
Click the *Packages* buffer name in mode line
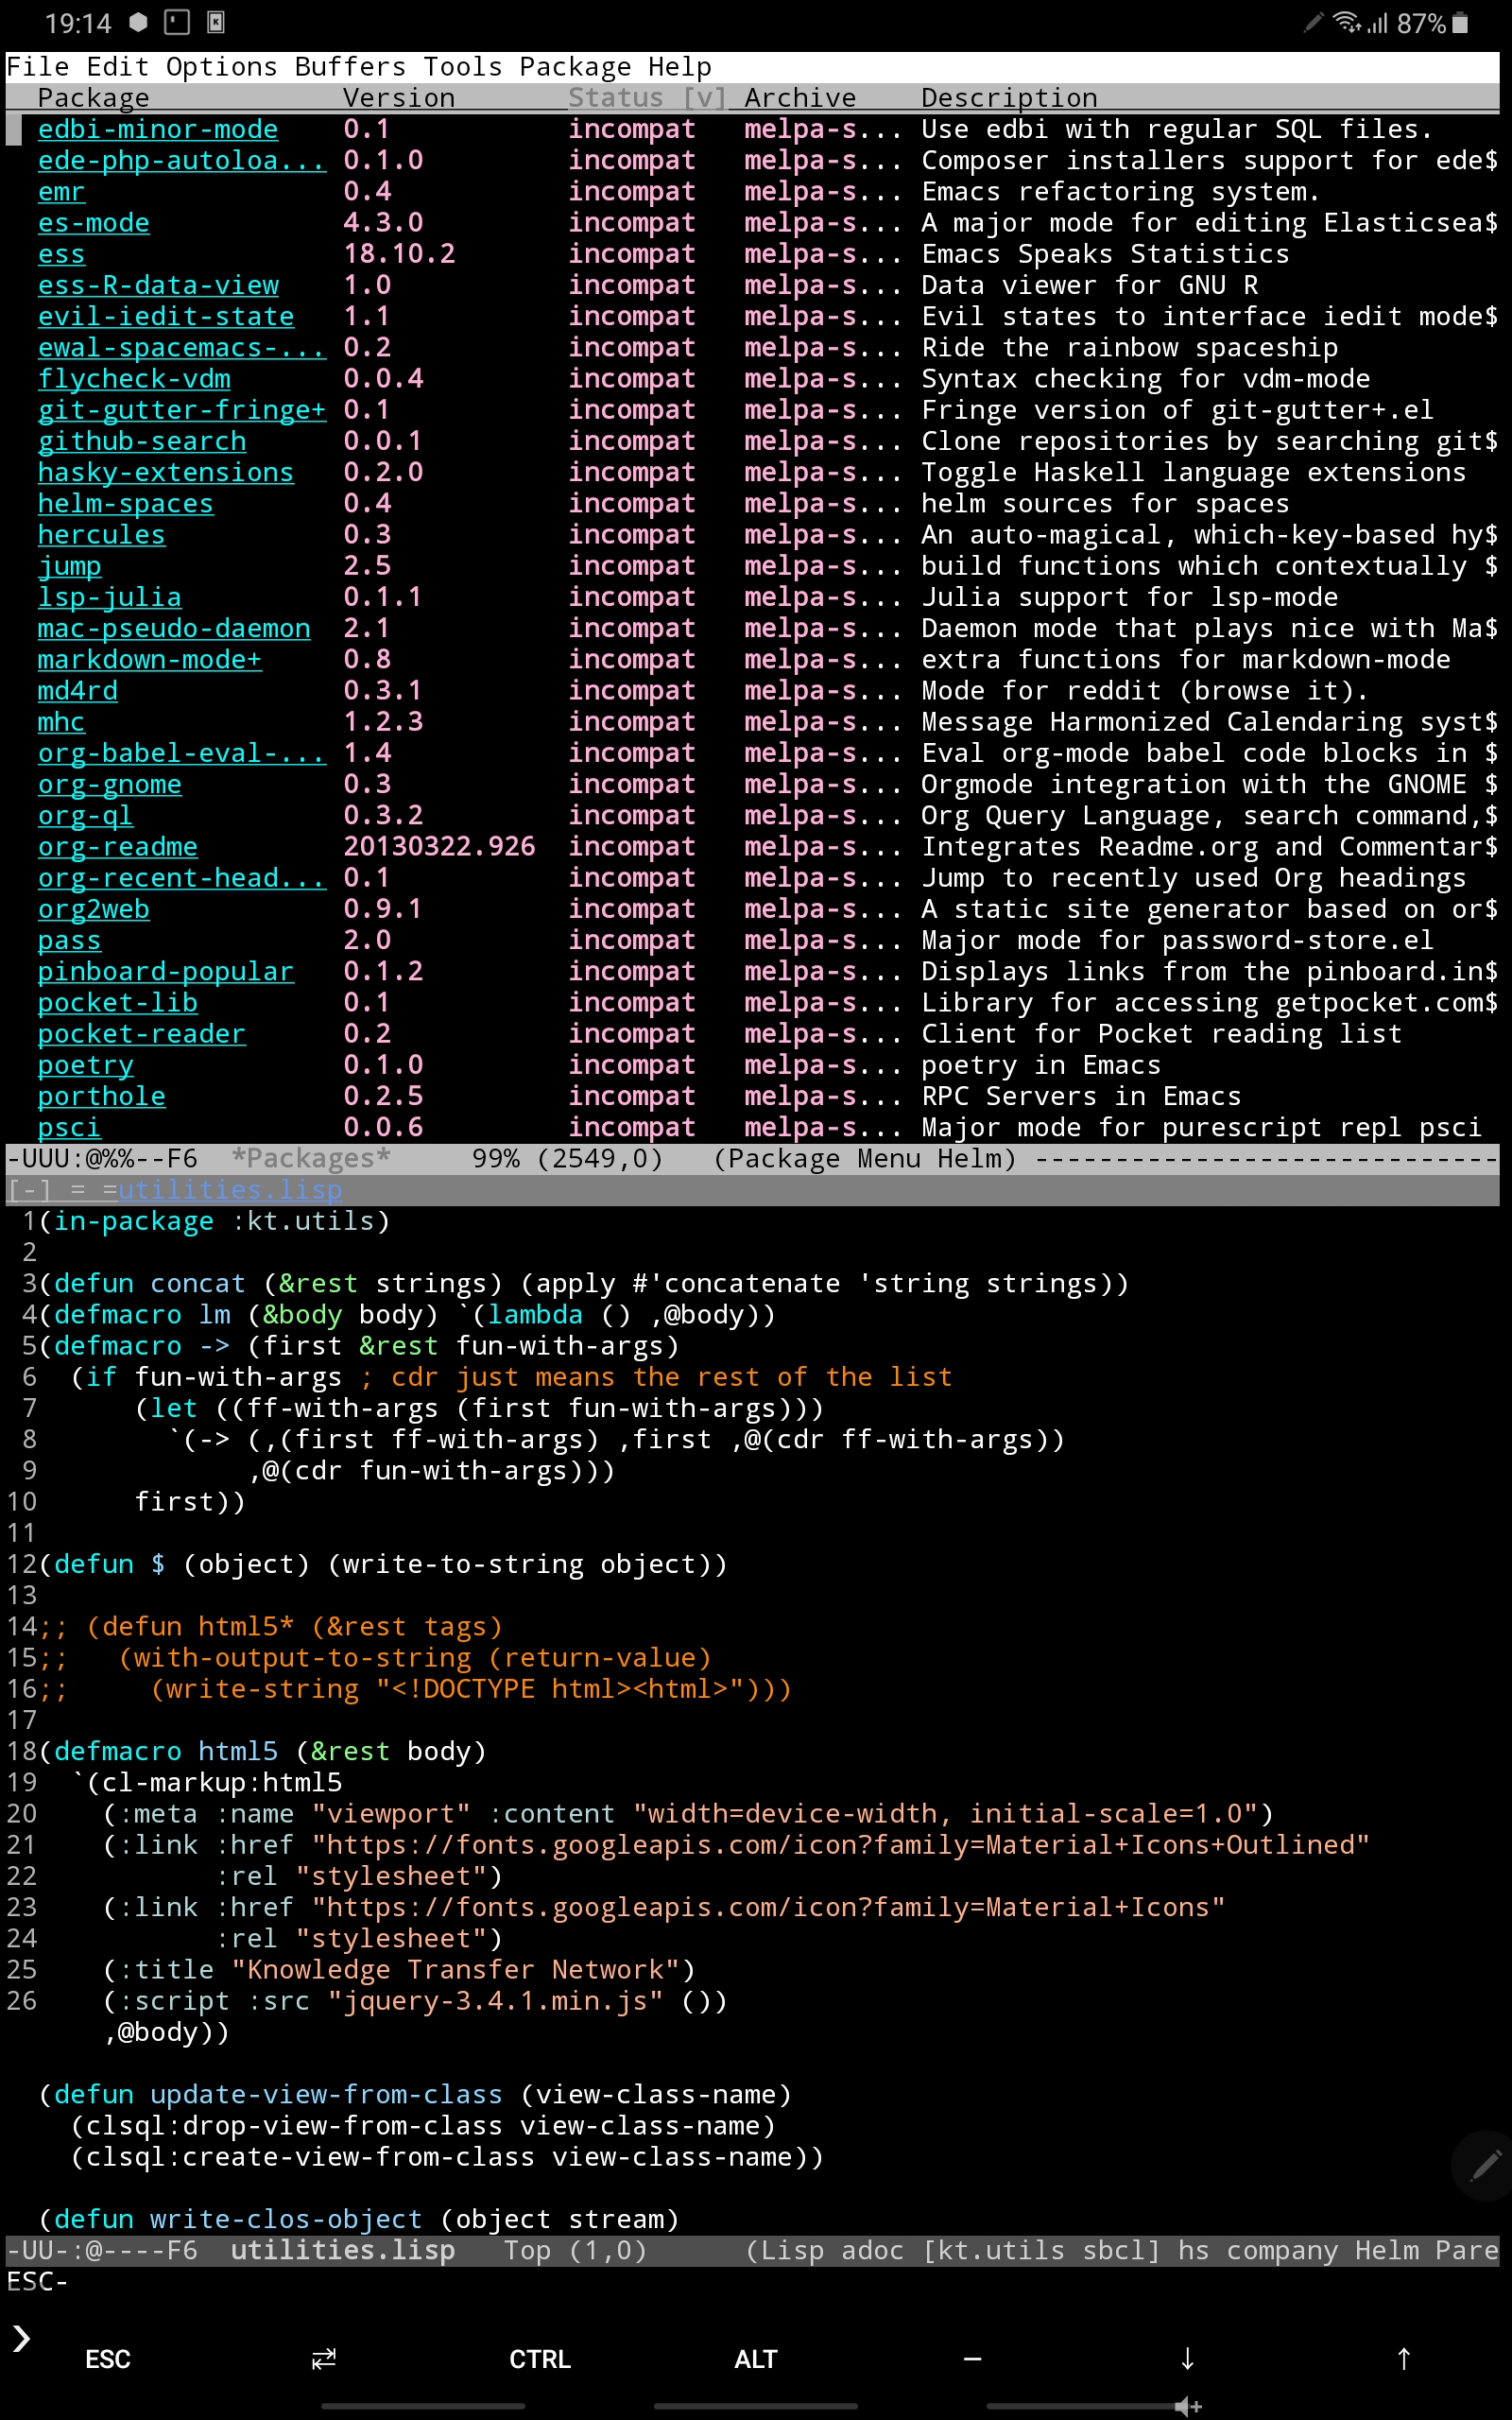tap(310, 1158)
